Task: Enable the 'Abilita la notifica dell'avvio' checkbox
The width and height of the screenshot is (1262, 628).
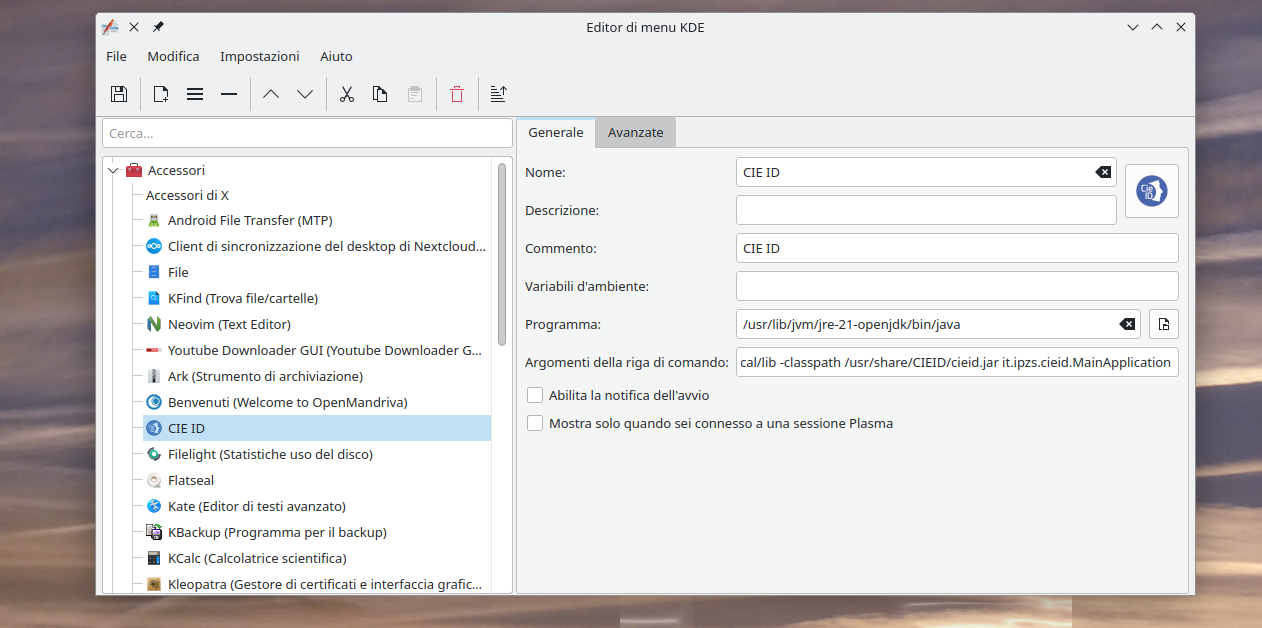Action: point(535,395)
